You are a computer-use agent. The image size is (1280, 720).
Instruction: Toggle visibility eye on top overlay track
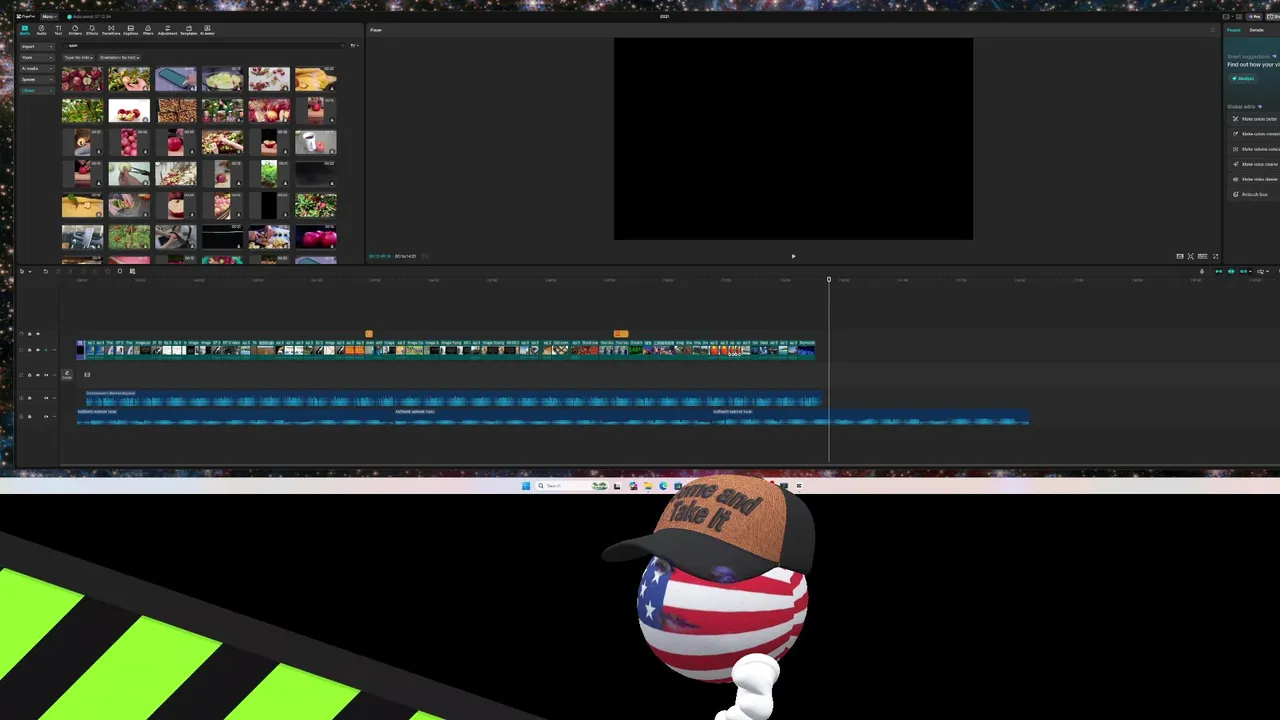(38, 334)
